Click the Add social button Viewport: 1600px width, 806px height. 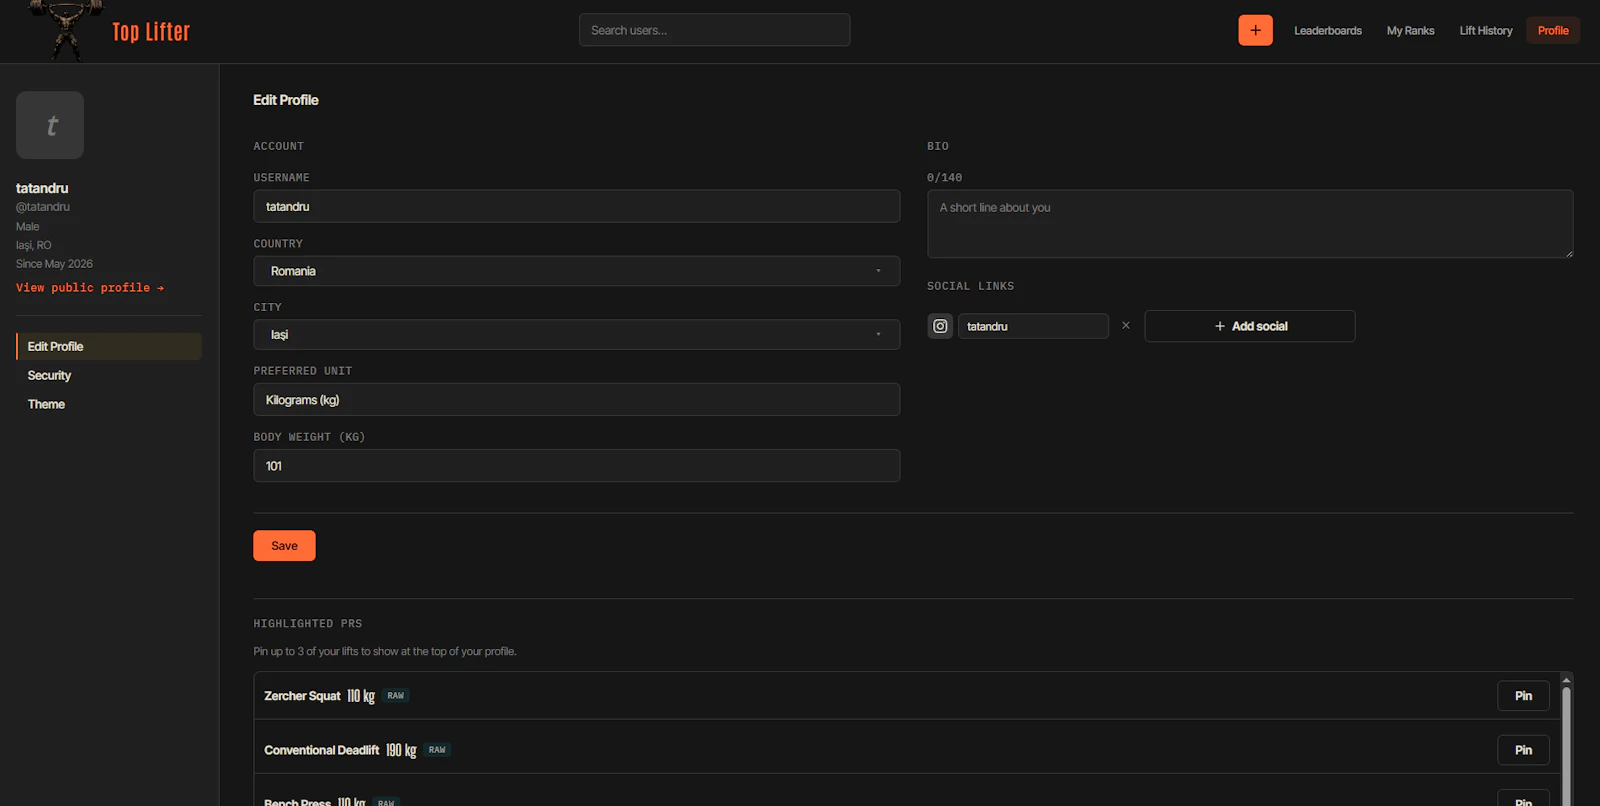pyautogui.click(x=1250, y=326)
